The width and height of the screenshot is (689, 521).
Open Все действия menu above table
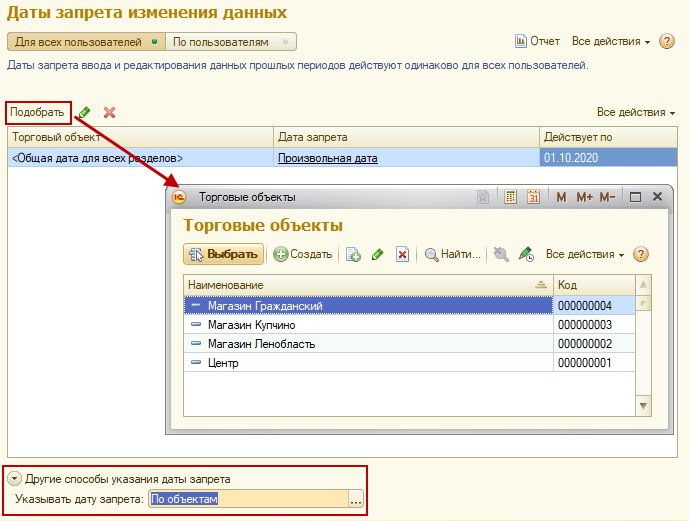[636, 112]
